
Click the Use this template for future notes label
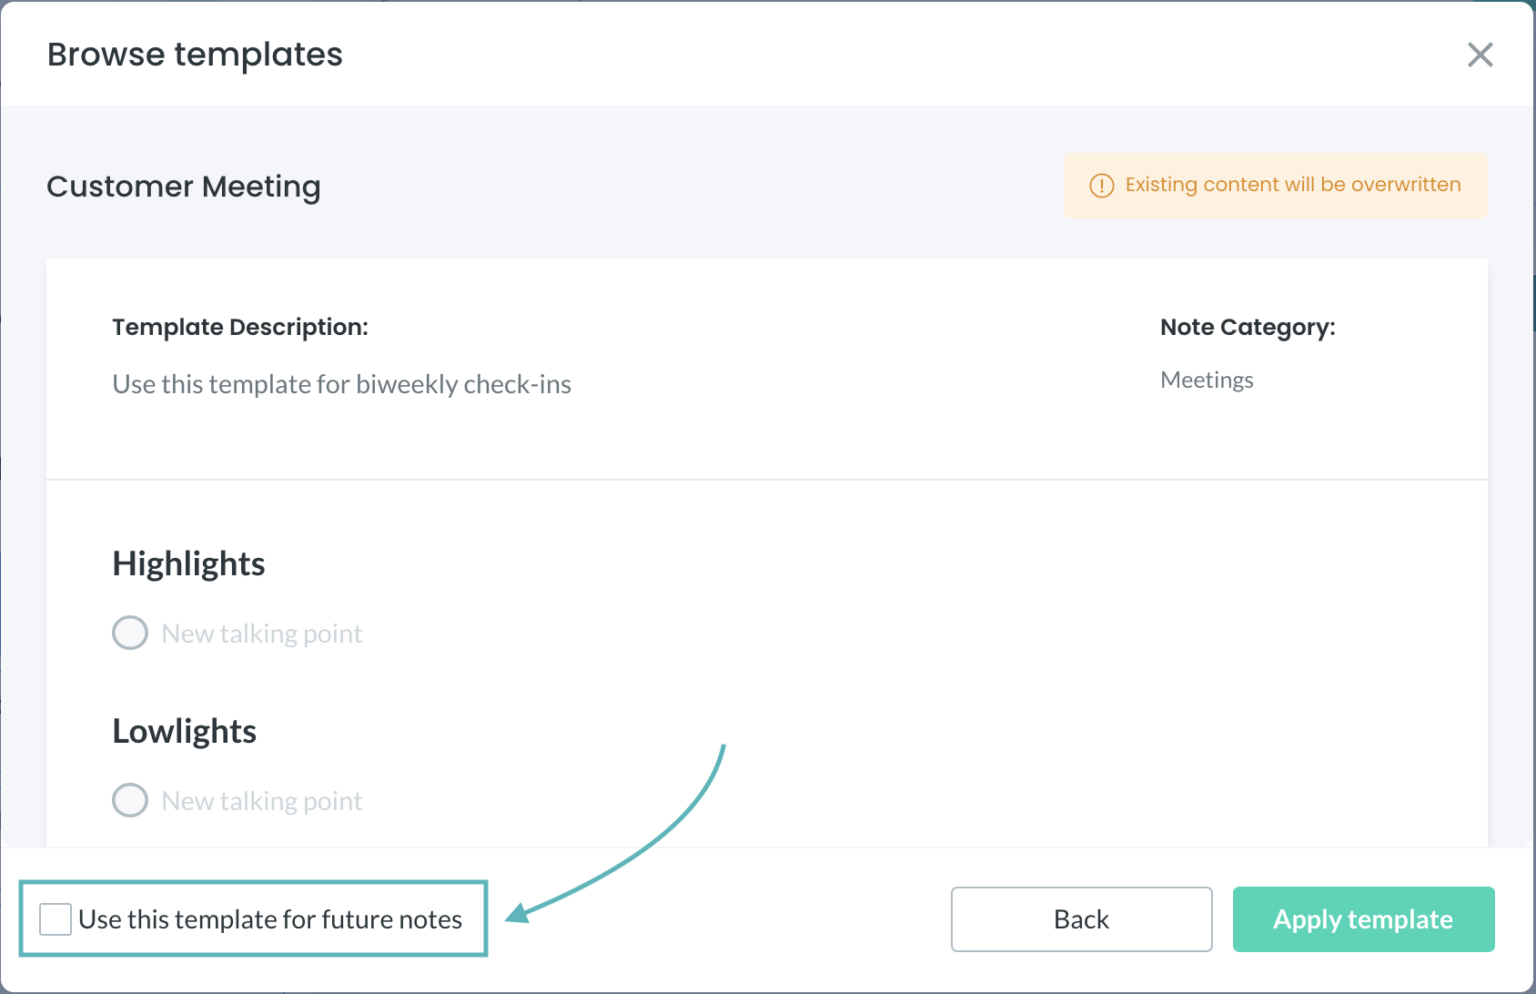[x=270, y=919]
